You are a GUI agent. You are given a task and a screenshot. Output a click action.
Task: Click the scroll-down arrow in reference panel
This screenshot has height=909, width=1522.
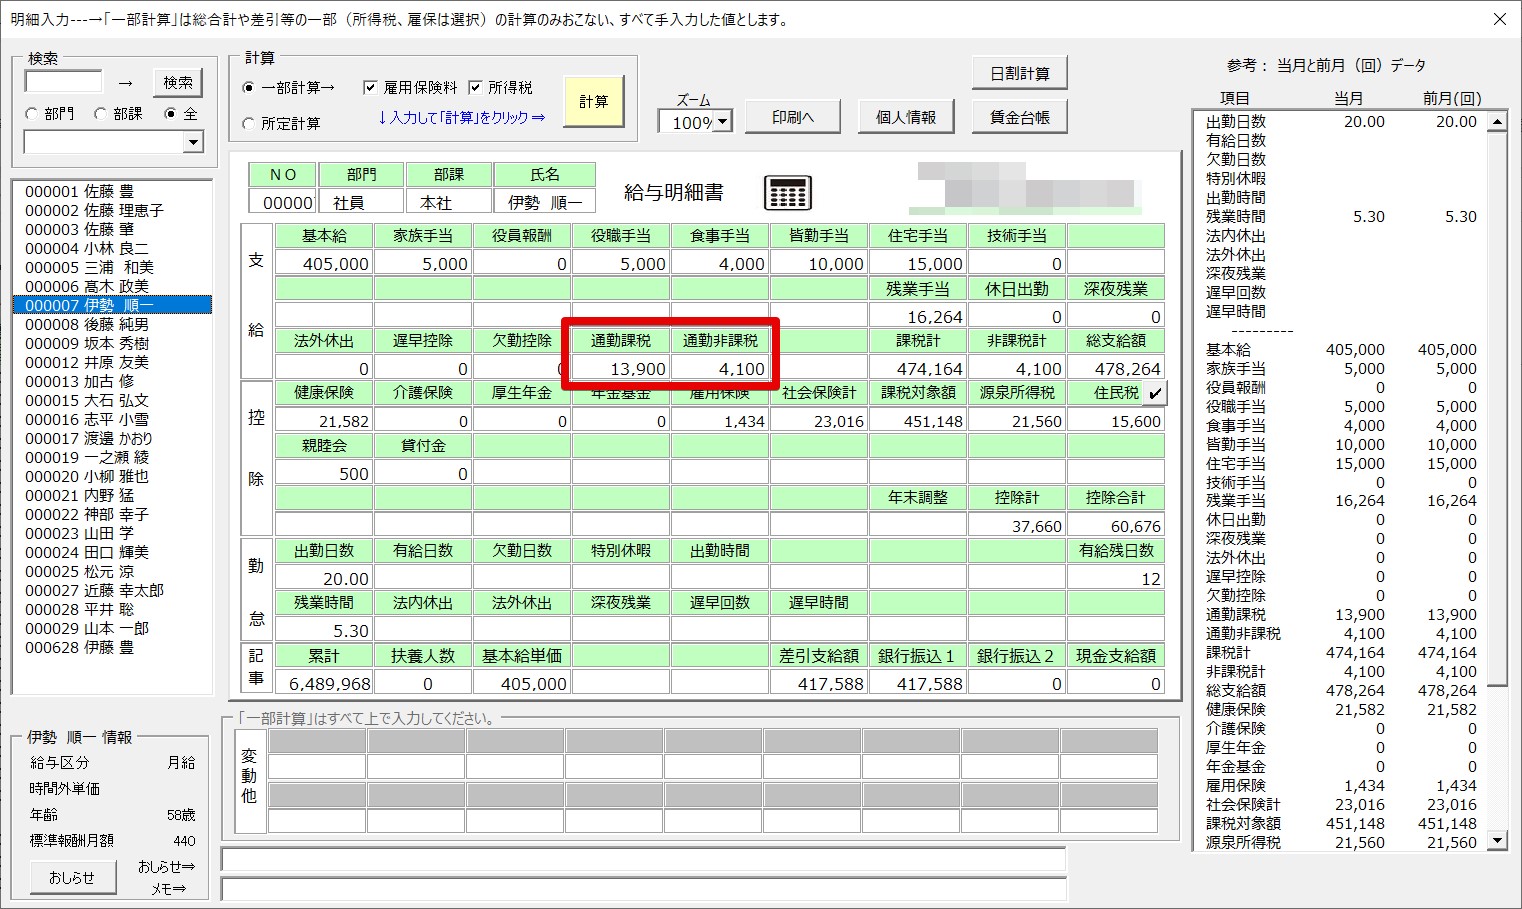1497,841
